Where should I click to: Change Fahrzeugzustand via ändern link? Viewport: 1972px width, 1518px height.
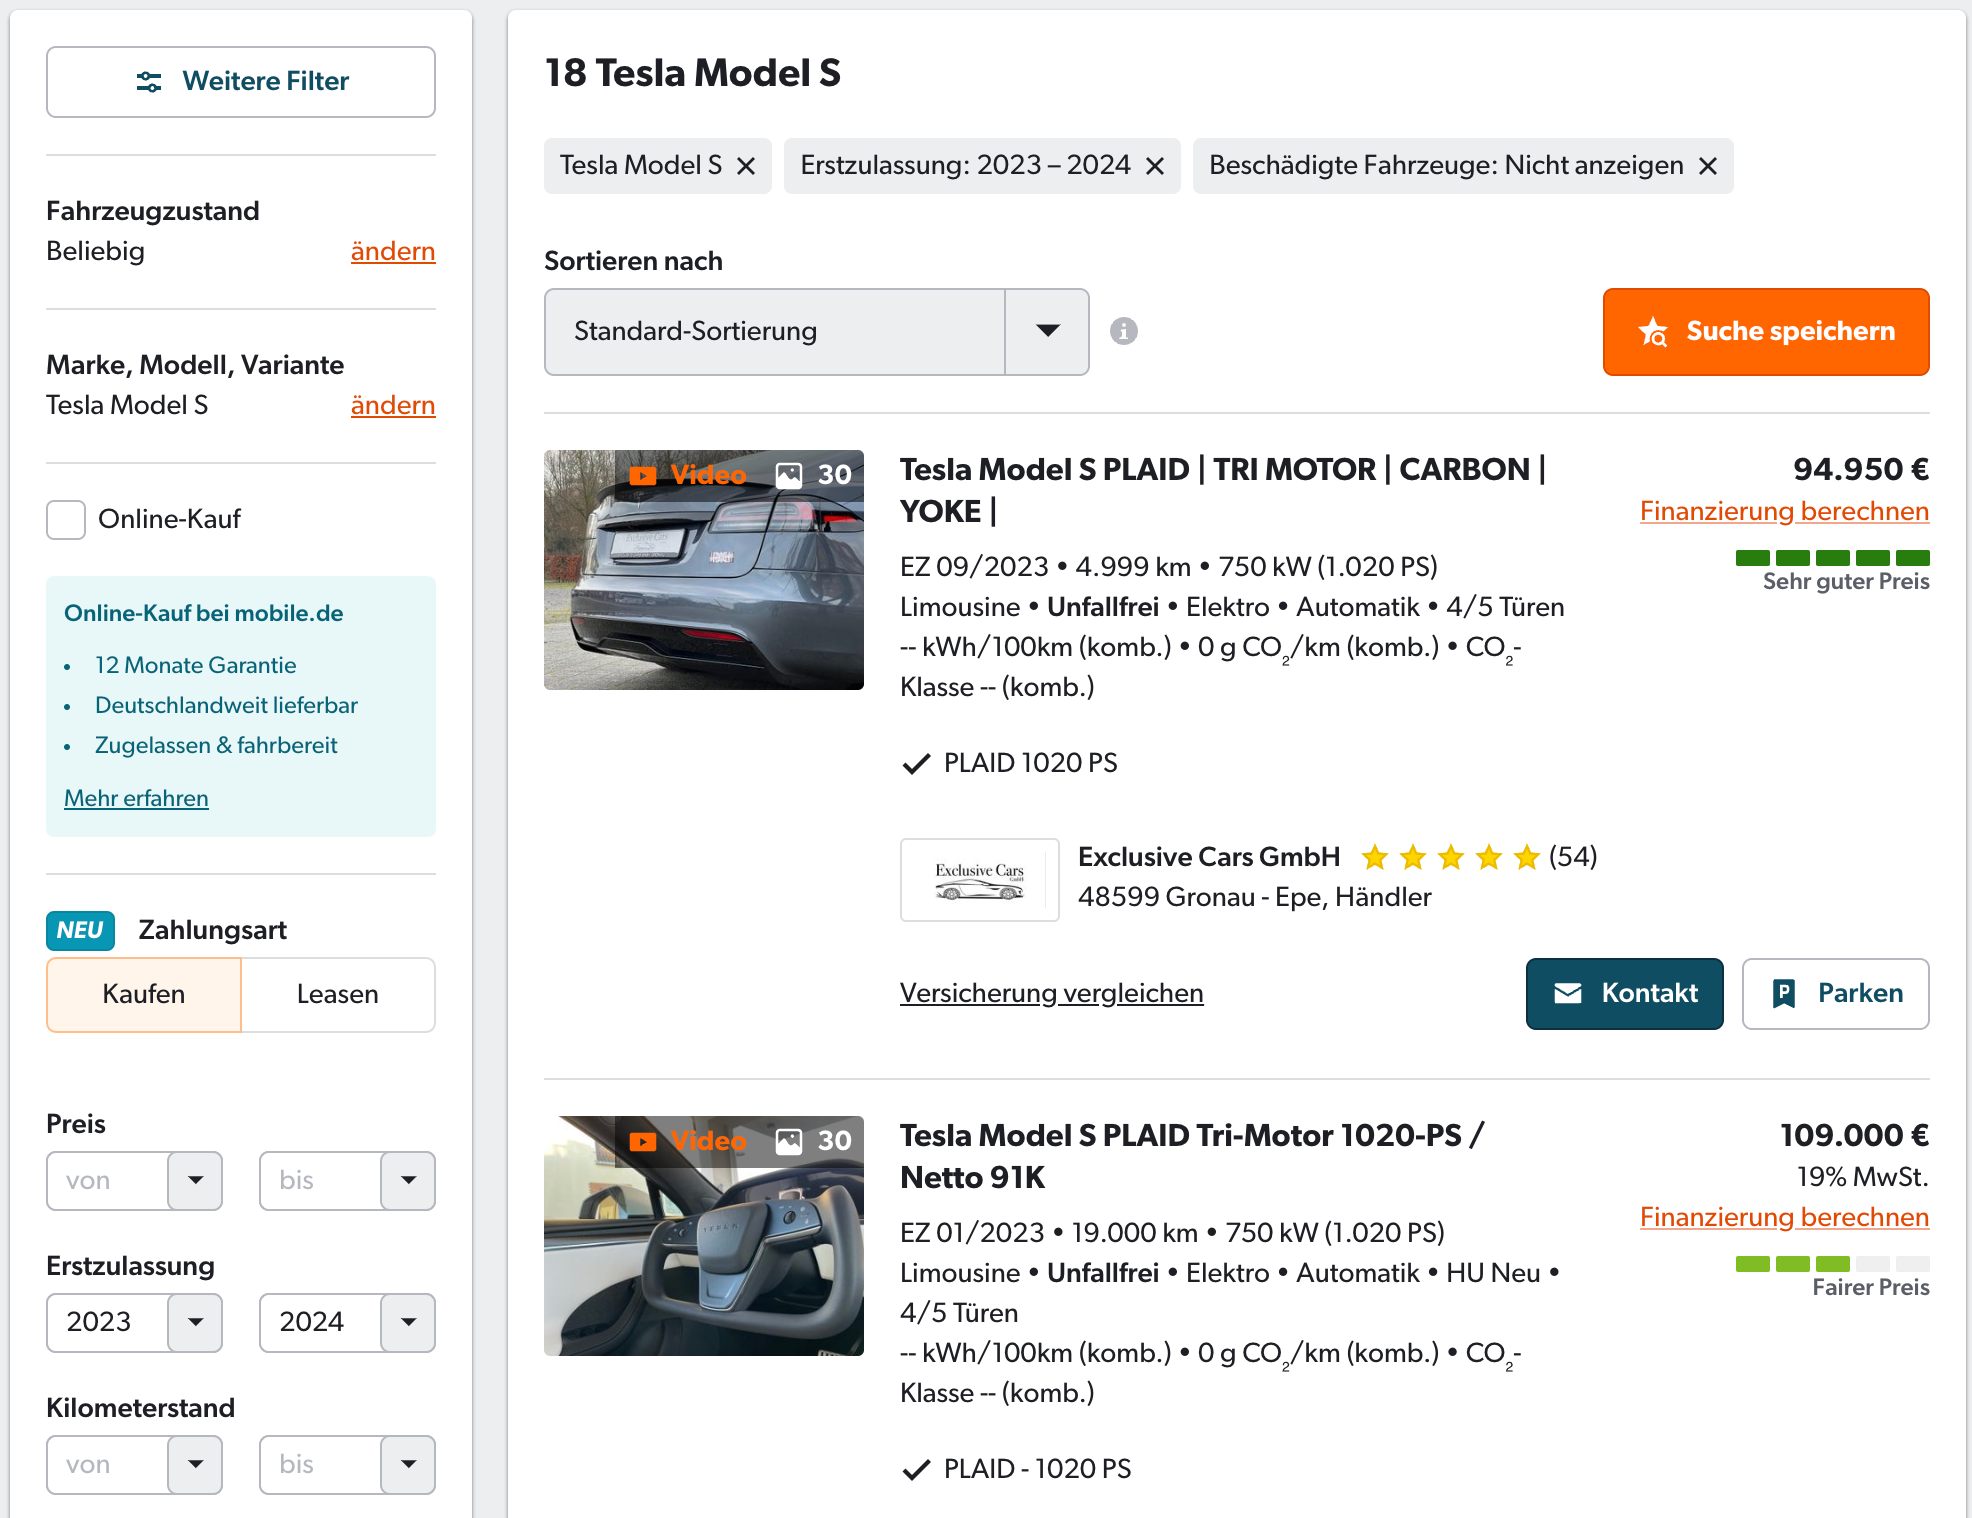pos(393,251)
